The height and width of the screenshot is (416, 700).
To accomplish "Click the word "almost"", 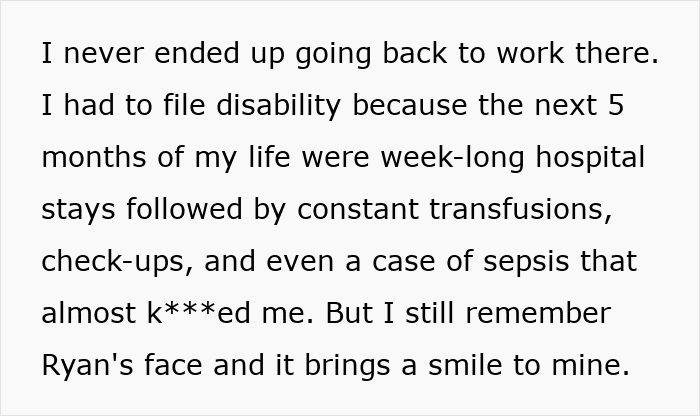I will click(x=89, y=313).
